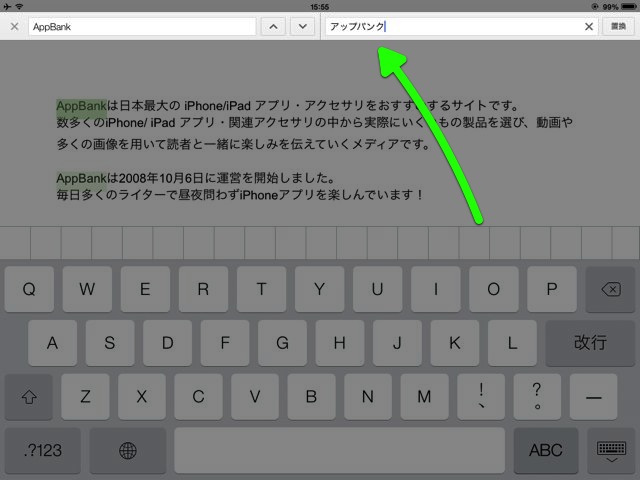Tap the V key
Image resolution: width=640 pixels, height=480 pixels.
click(255, 397)
